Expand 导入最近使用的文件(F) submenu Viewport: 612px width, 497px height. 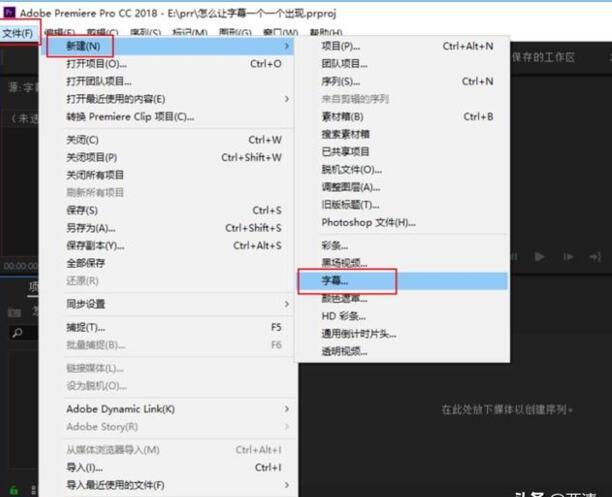coord(168,485)
